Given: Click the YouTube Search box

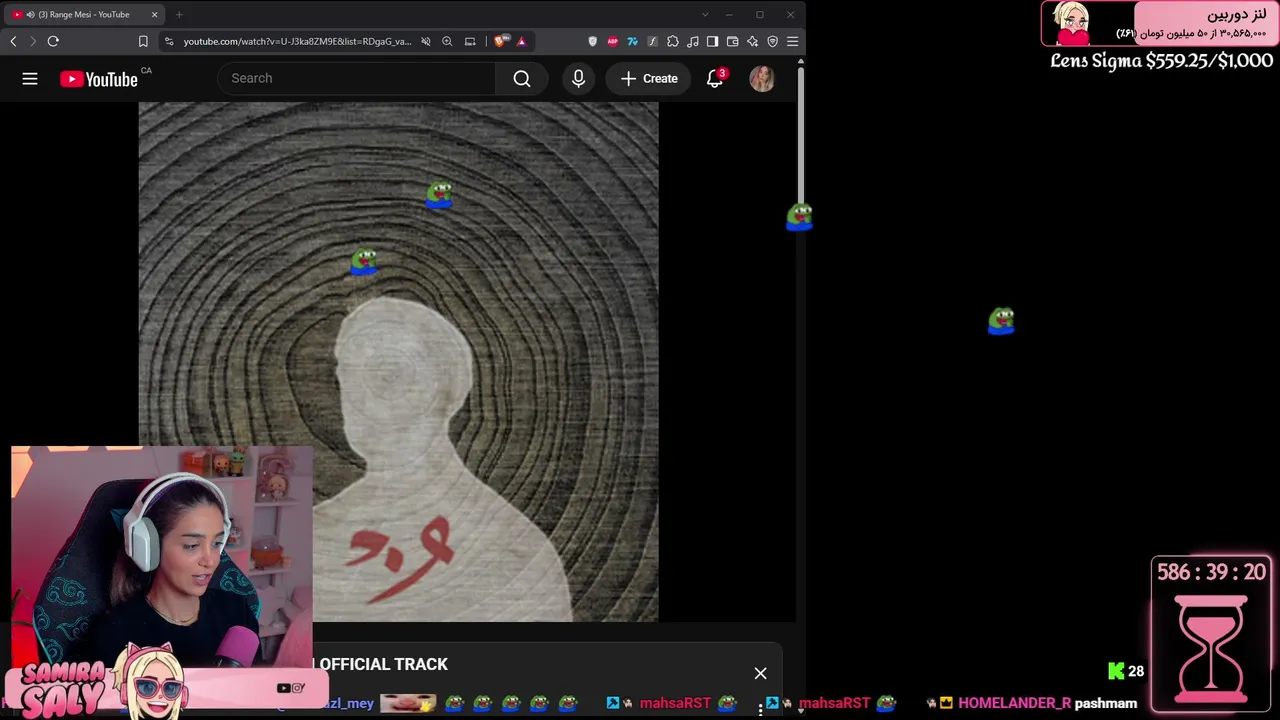Looking at the screenshot, I should point(357,78).
